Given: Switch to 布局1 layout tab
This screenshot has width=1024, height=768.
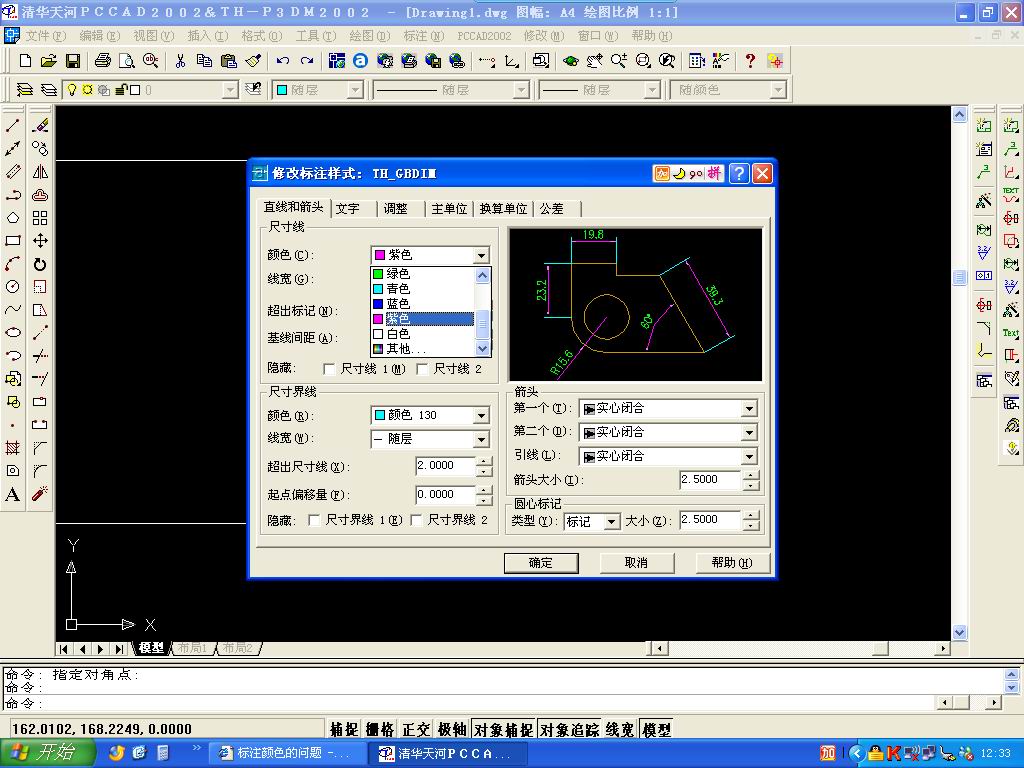Looking at the screenshot, I should click(192, 648).
